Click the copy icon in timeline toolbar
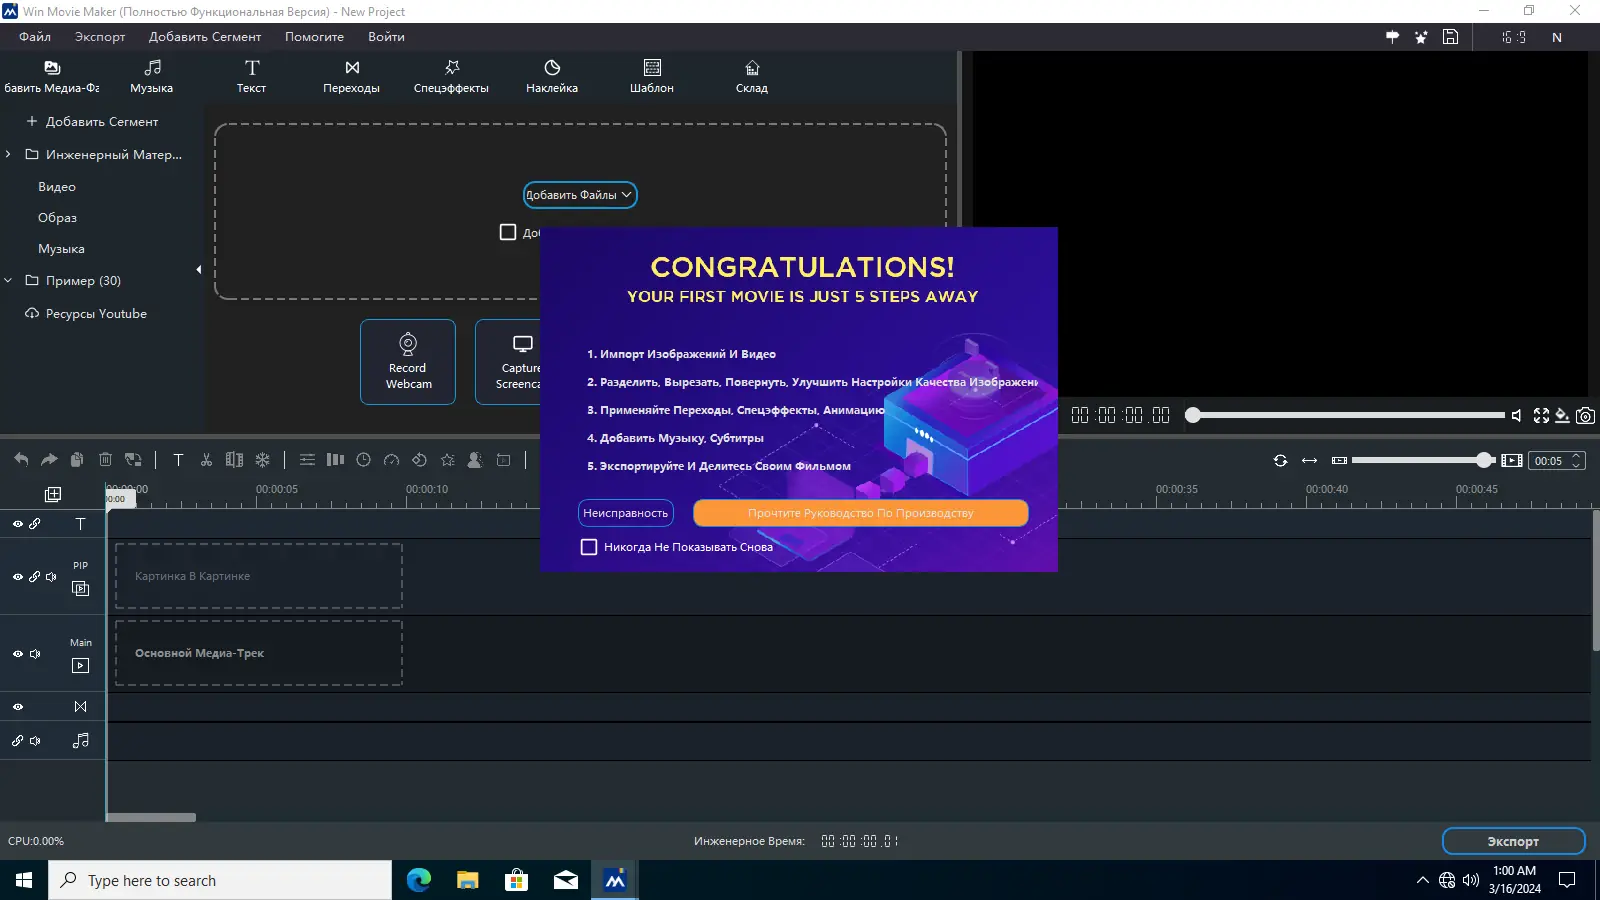The image size is (1600, 900). [77, 460]
